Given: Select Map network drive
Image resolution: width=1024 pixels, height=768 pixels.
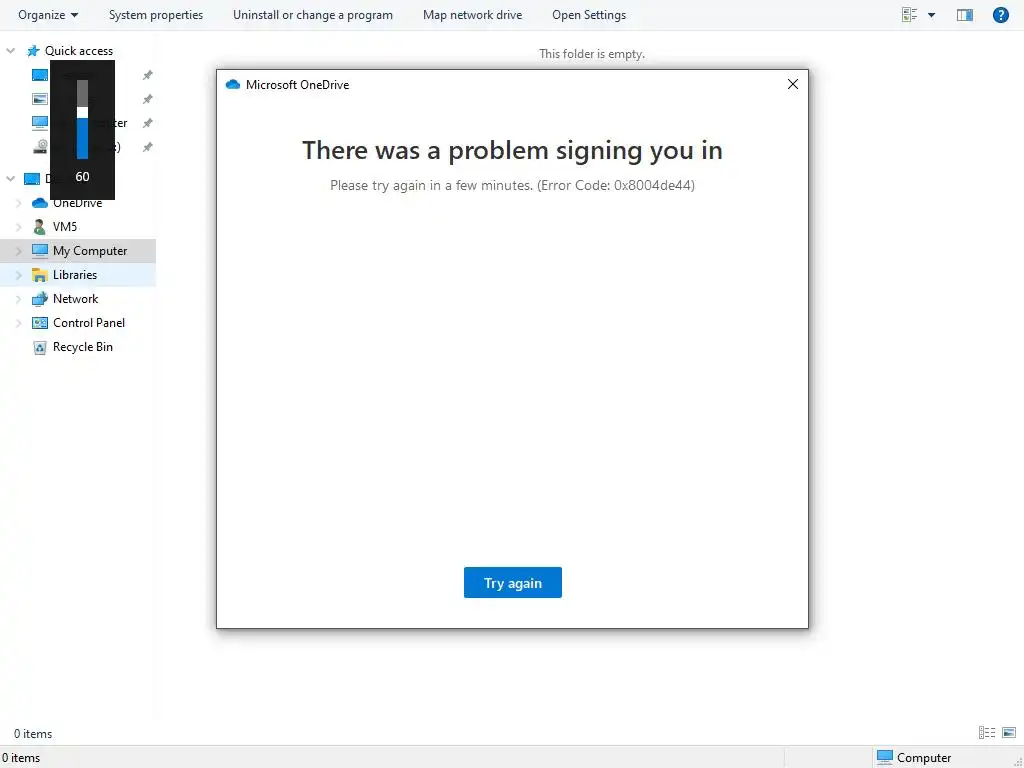Looking at the screenshot, I should (x=472, y=14).
